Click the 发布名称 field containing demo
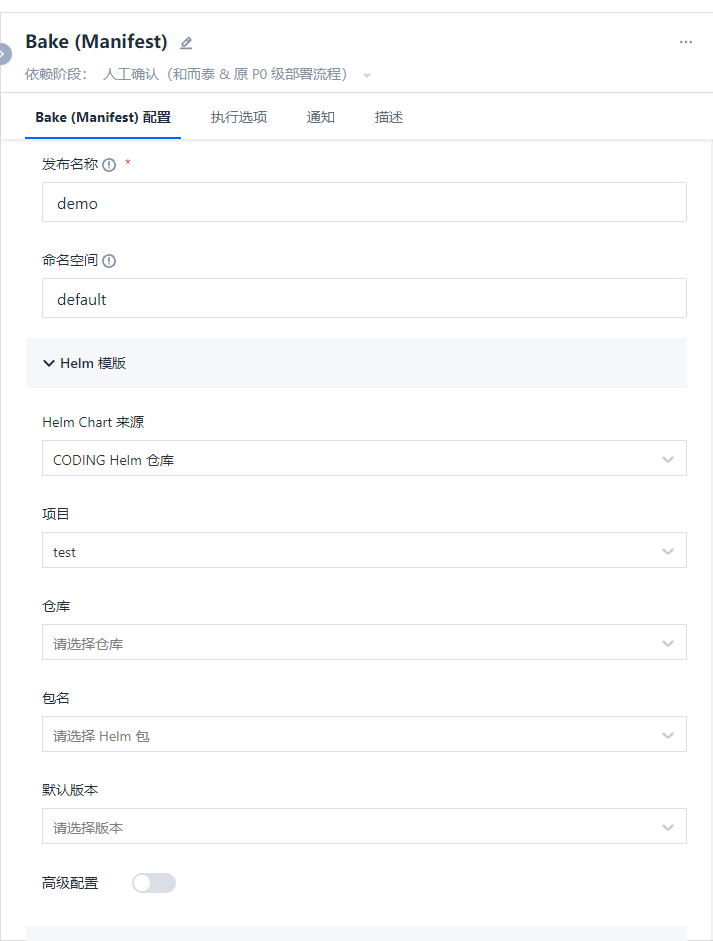The width and height of the screenshot is (713, 941). click(364, 202)
